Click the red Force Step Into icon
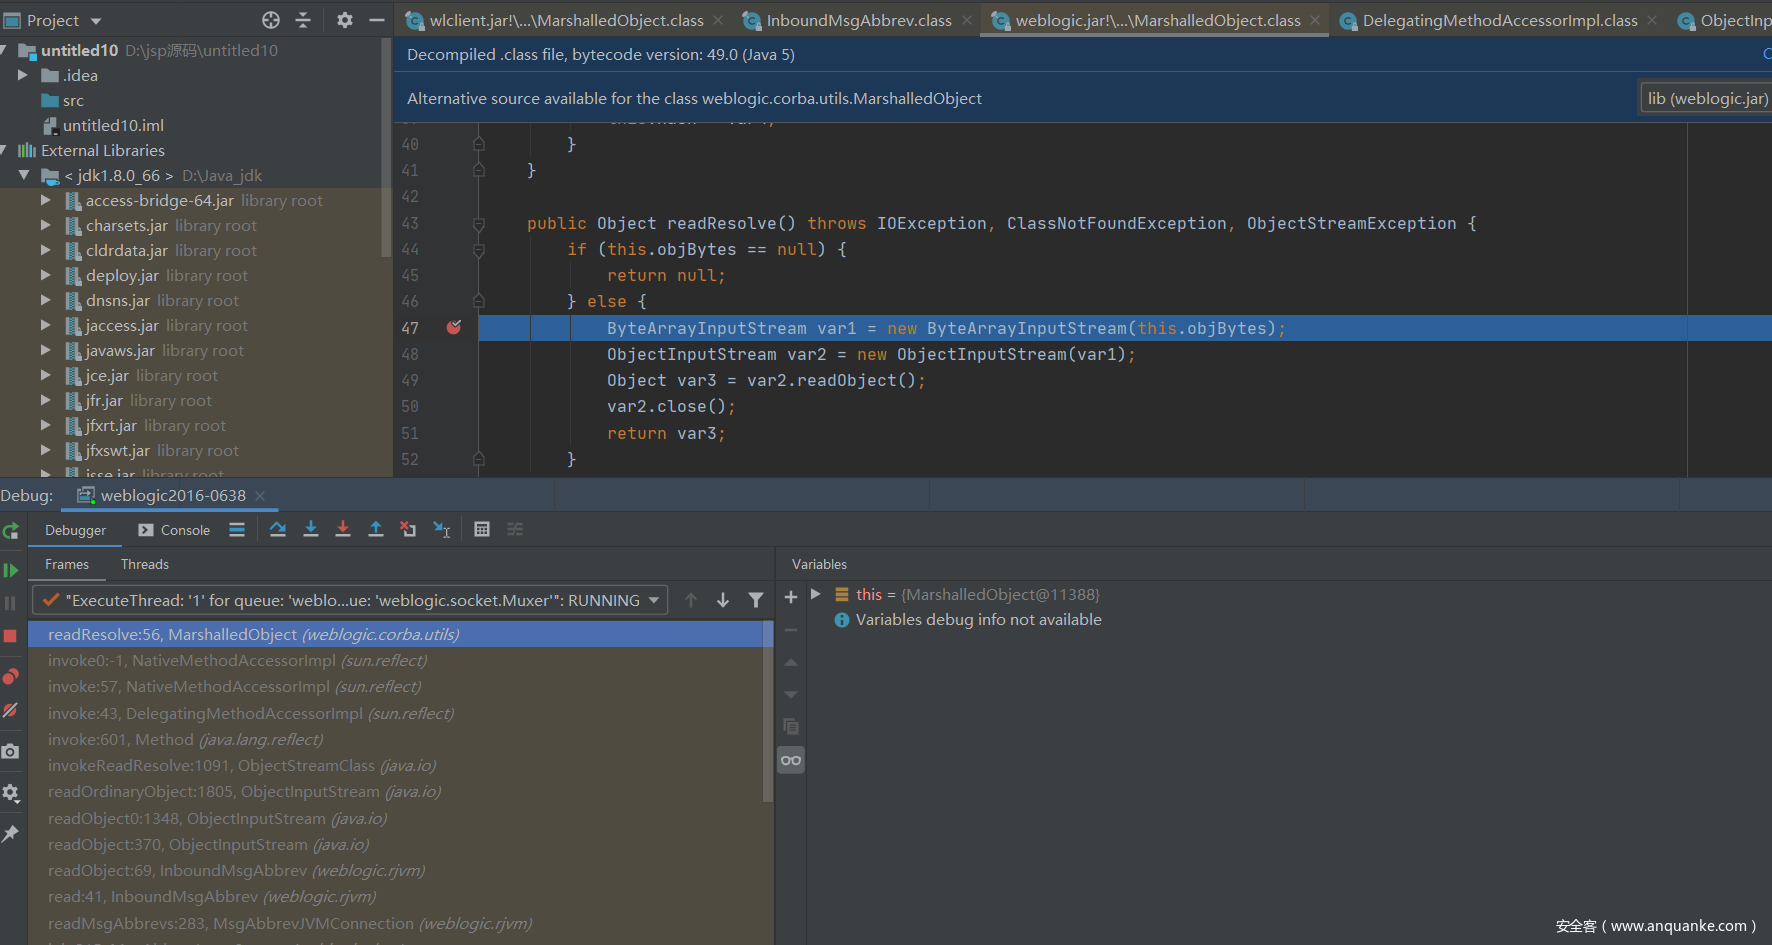The width and height of the screenshot is (1772, 945). tap(343, 530)
